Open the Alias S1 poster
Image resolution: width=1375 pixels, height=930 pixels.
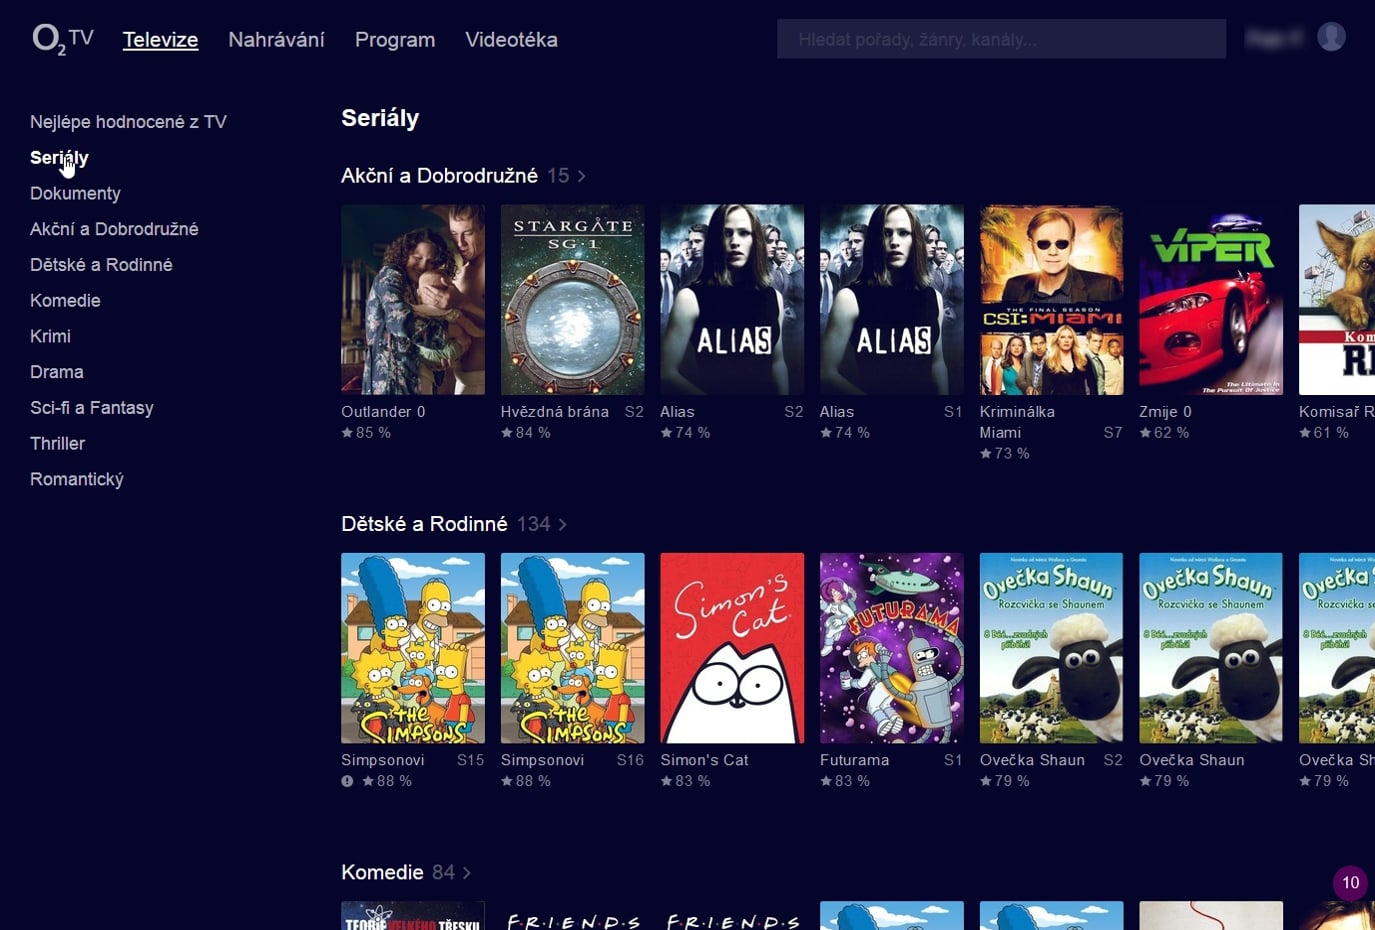point(892,300)
